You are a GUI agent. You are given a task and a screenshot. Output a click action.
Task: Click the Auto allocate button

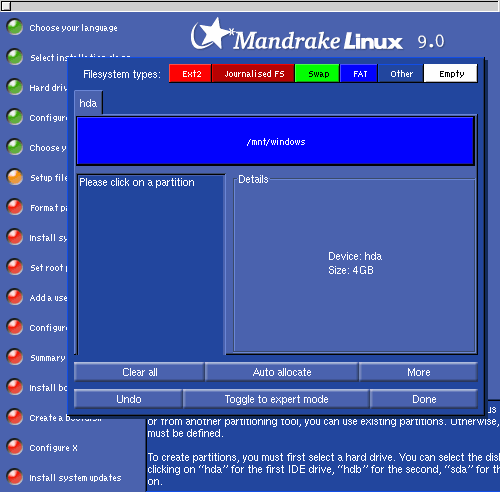click(282, 372)
